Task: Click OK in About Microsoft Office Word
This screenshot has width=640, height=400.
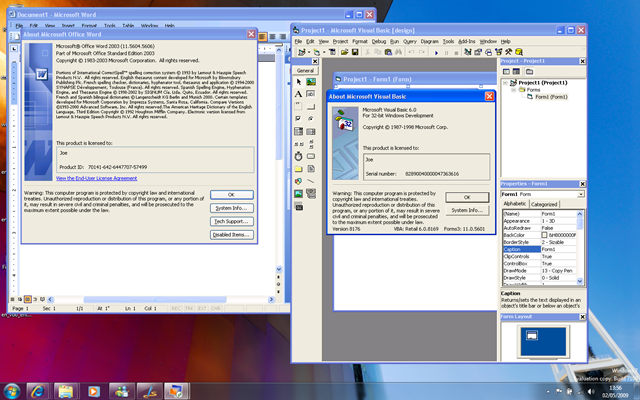Action: coord(231,195)
